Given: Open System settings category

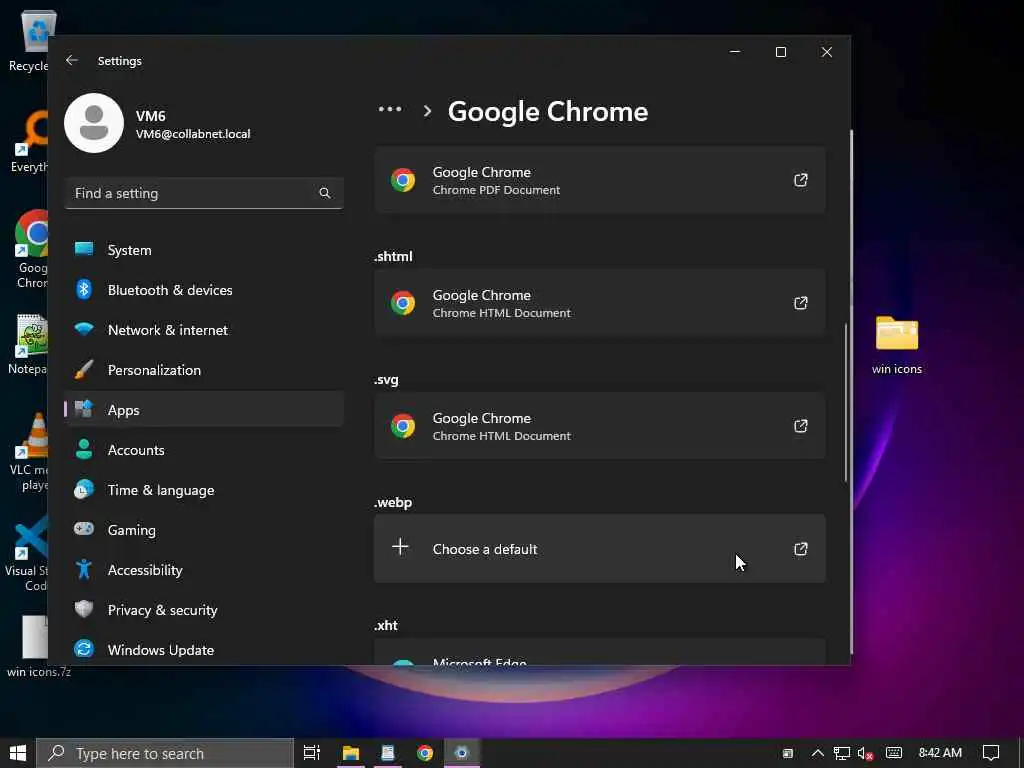Looking at the screenshot, I should click(x=204, y=250).
